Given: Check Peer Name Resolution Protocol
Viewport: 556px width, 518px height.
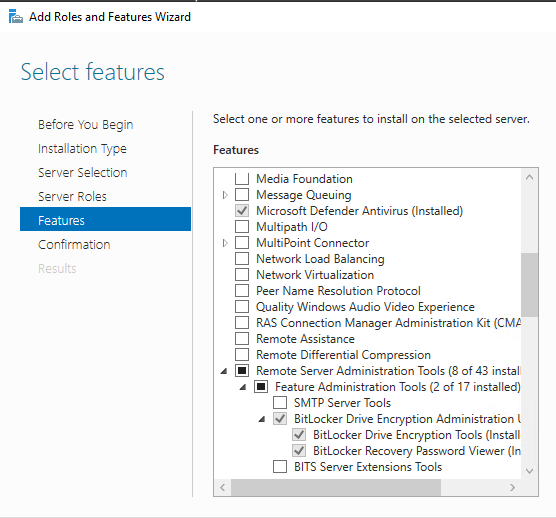Looking at the screenshot, I should tap(242, 290).
